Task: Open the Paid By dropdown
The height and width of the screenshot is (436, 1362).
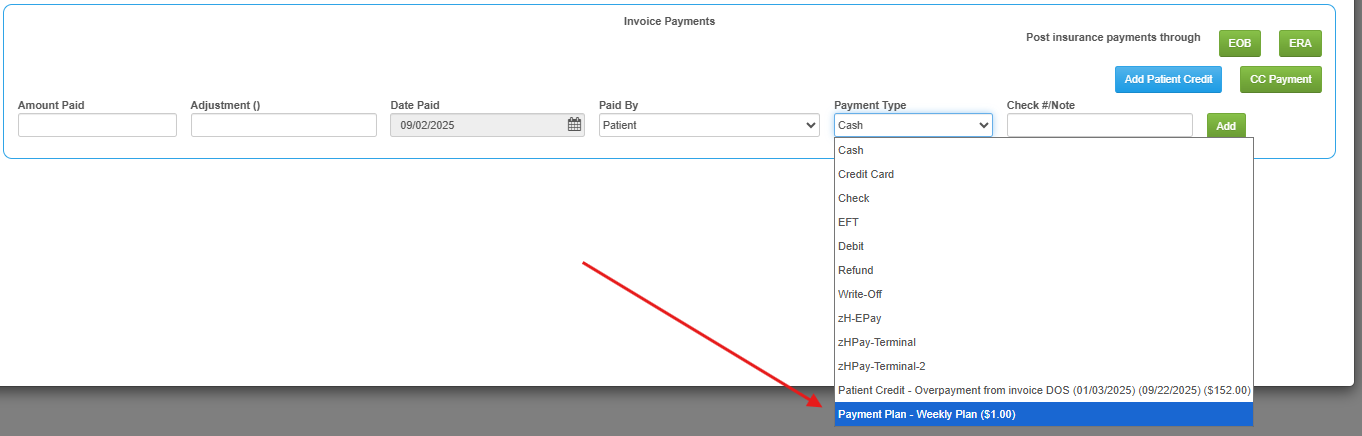Action: pyautogui.click(x=708, y=125)
